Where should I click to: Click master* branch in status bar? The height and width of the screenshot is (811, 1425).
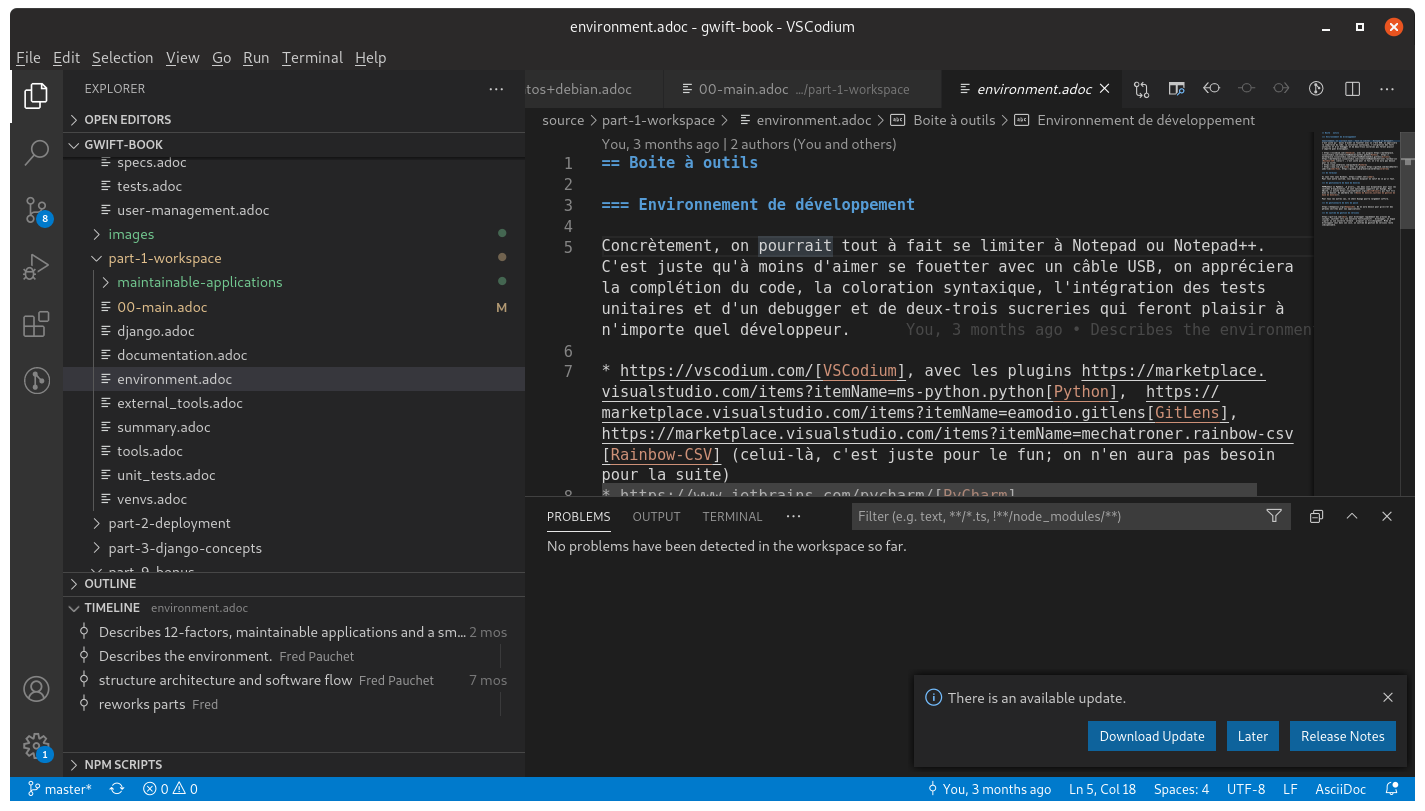tap(59, 789)
